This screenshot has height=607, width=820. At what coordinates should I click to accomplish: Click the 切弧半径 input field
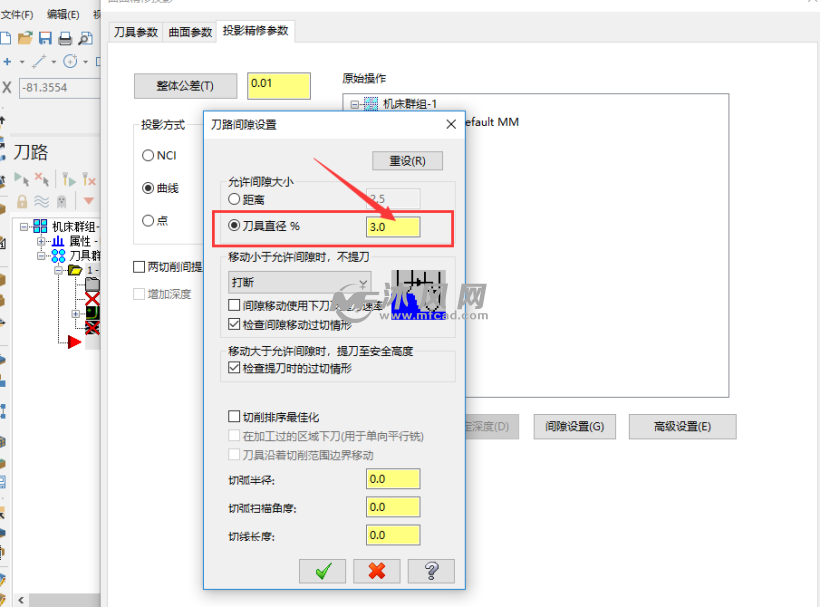click(393, 479)
